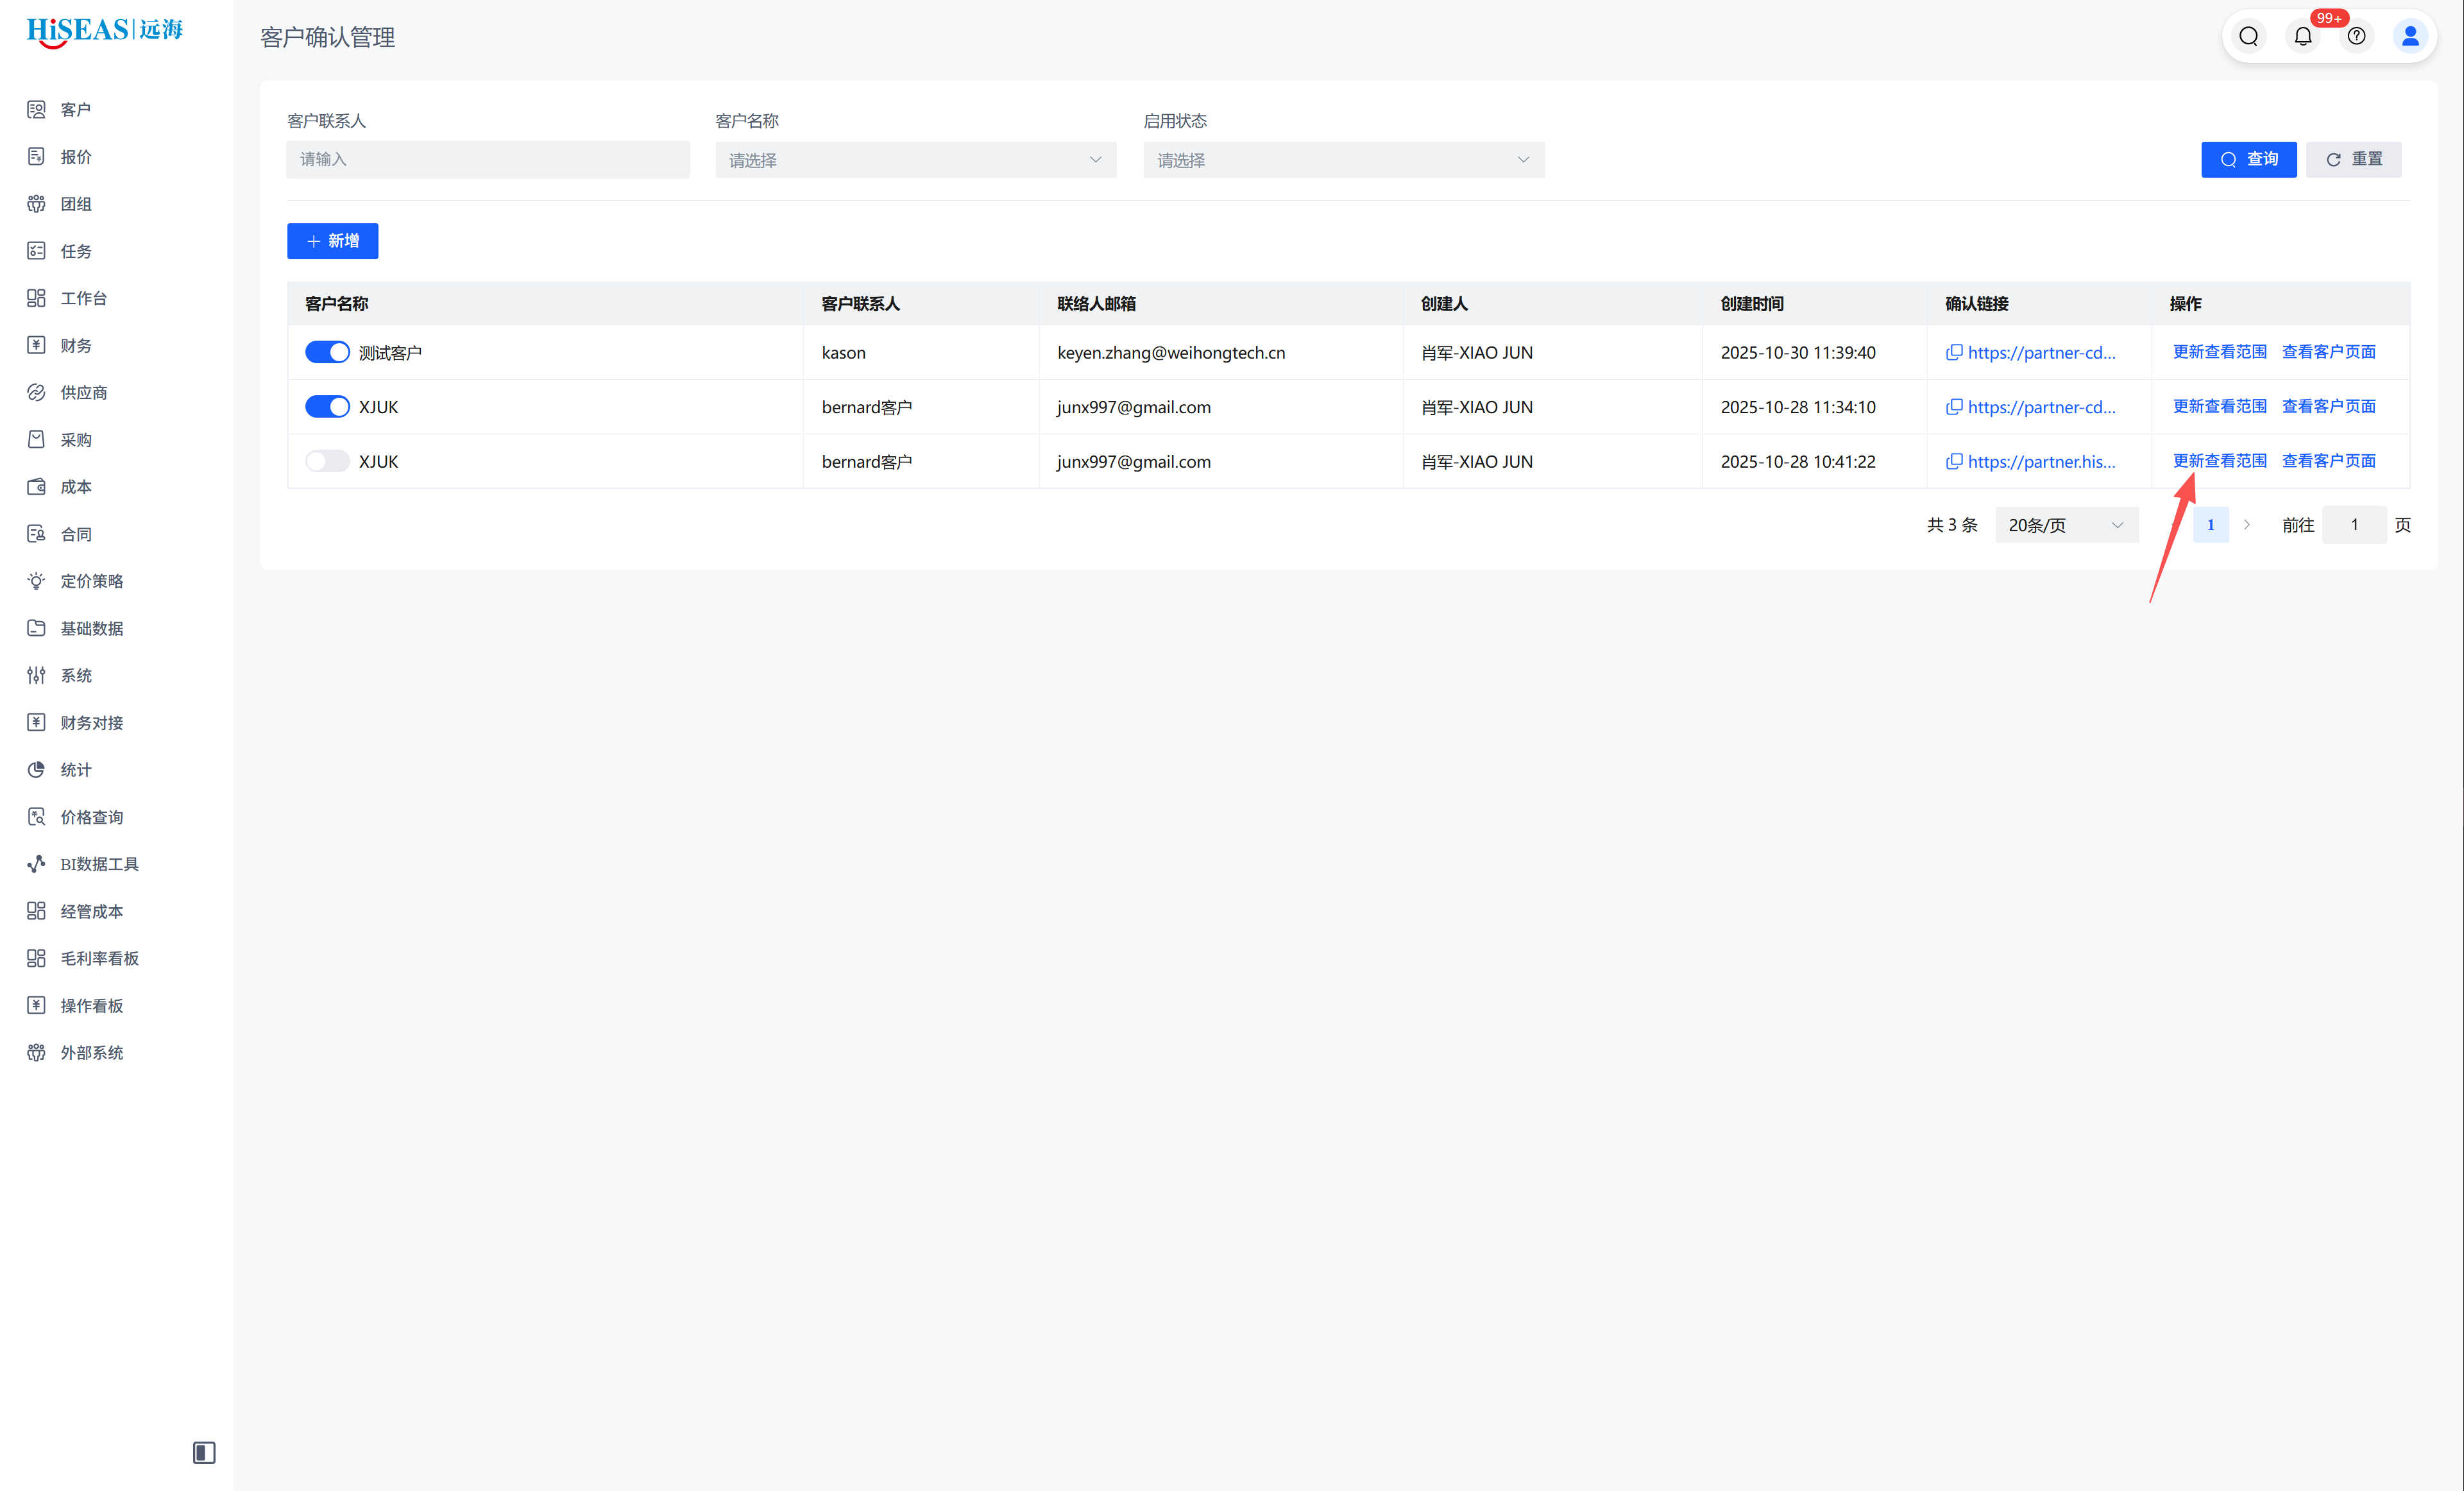Focus the 客户联系人 text input field
Screen dimensions: 2464x1491
487,159
